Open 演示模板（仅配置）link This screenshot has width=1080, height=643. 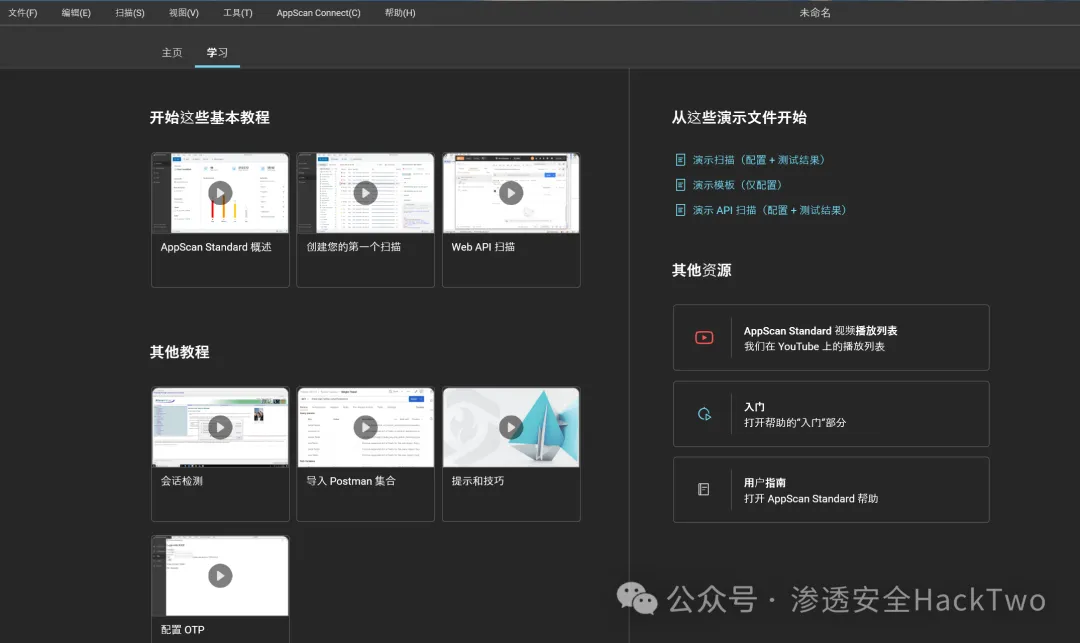click(x=737, y=185)
